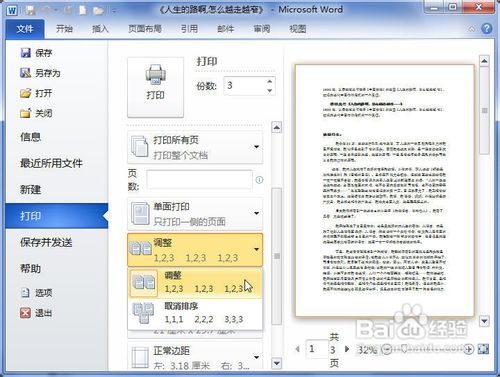Collapse the ribbon with the caret icon
Screen dimensions: 500x377
[x=472, y=29]
